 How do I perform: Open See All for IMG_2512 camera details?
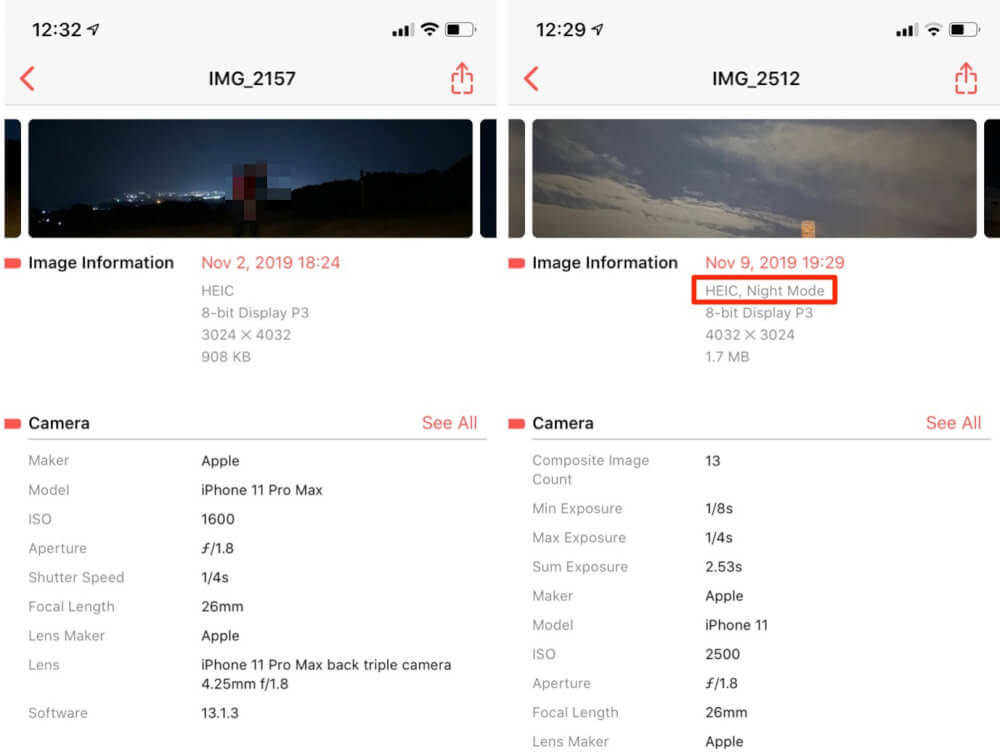pos(953,423)
